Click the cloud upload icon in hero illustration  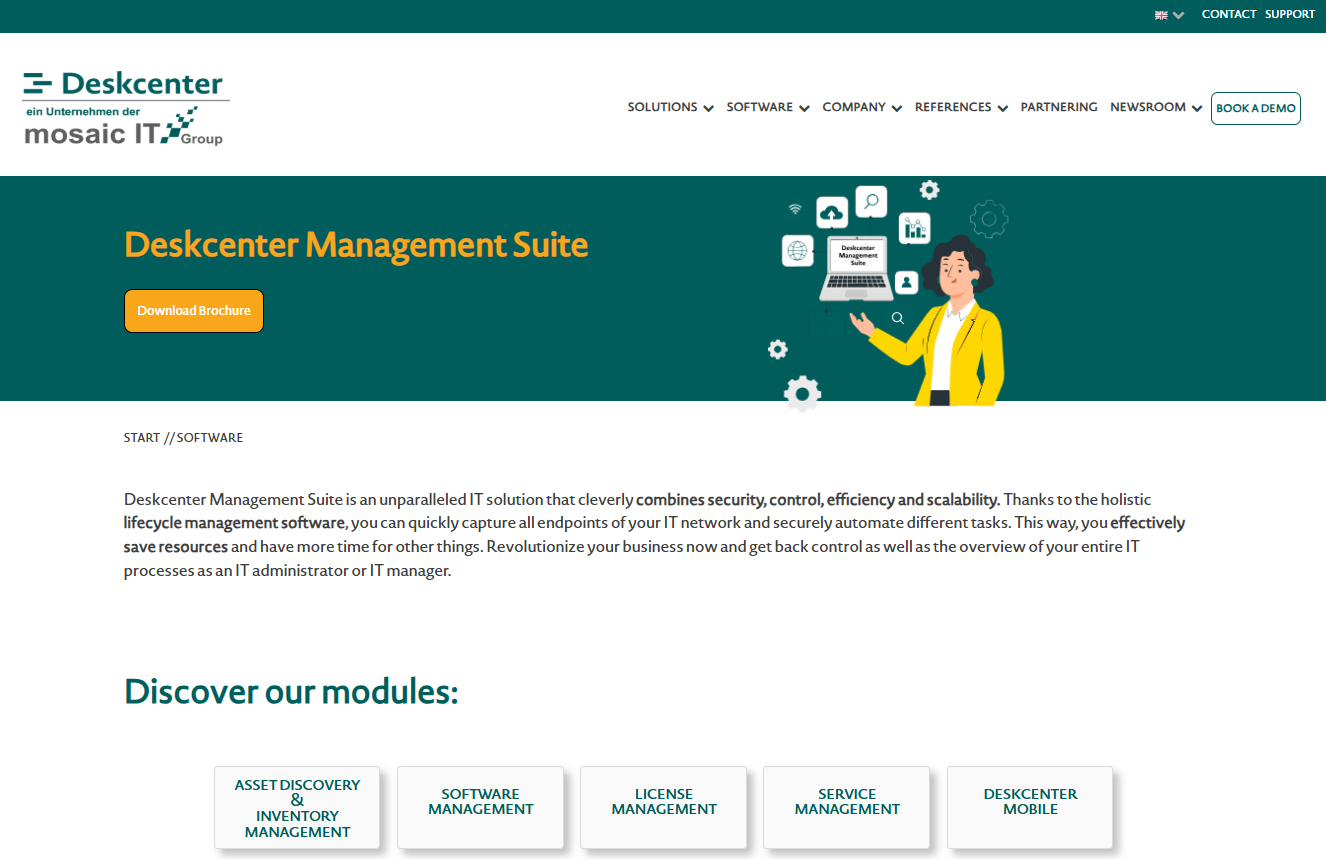click(x=831, y=212)
